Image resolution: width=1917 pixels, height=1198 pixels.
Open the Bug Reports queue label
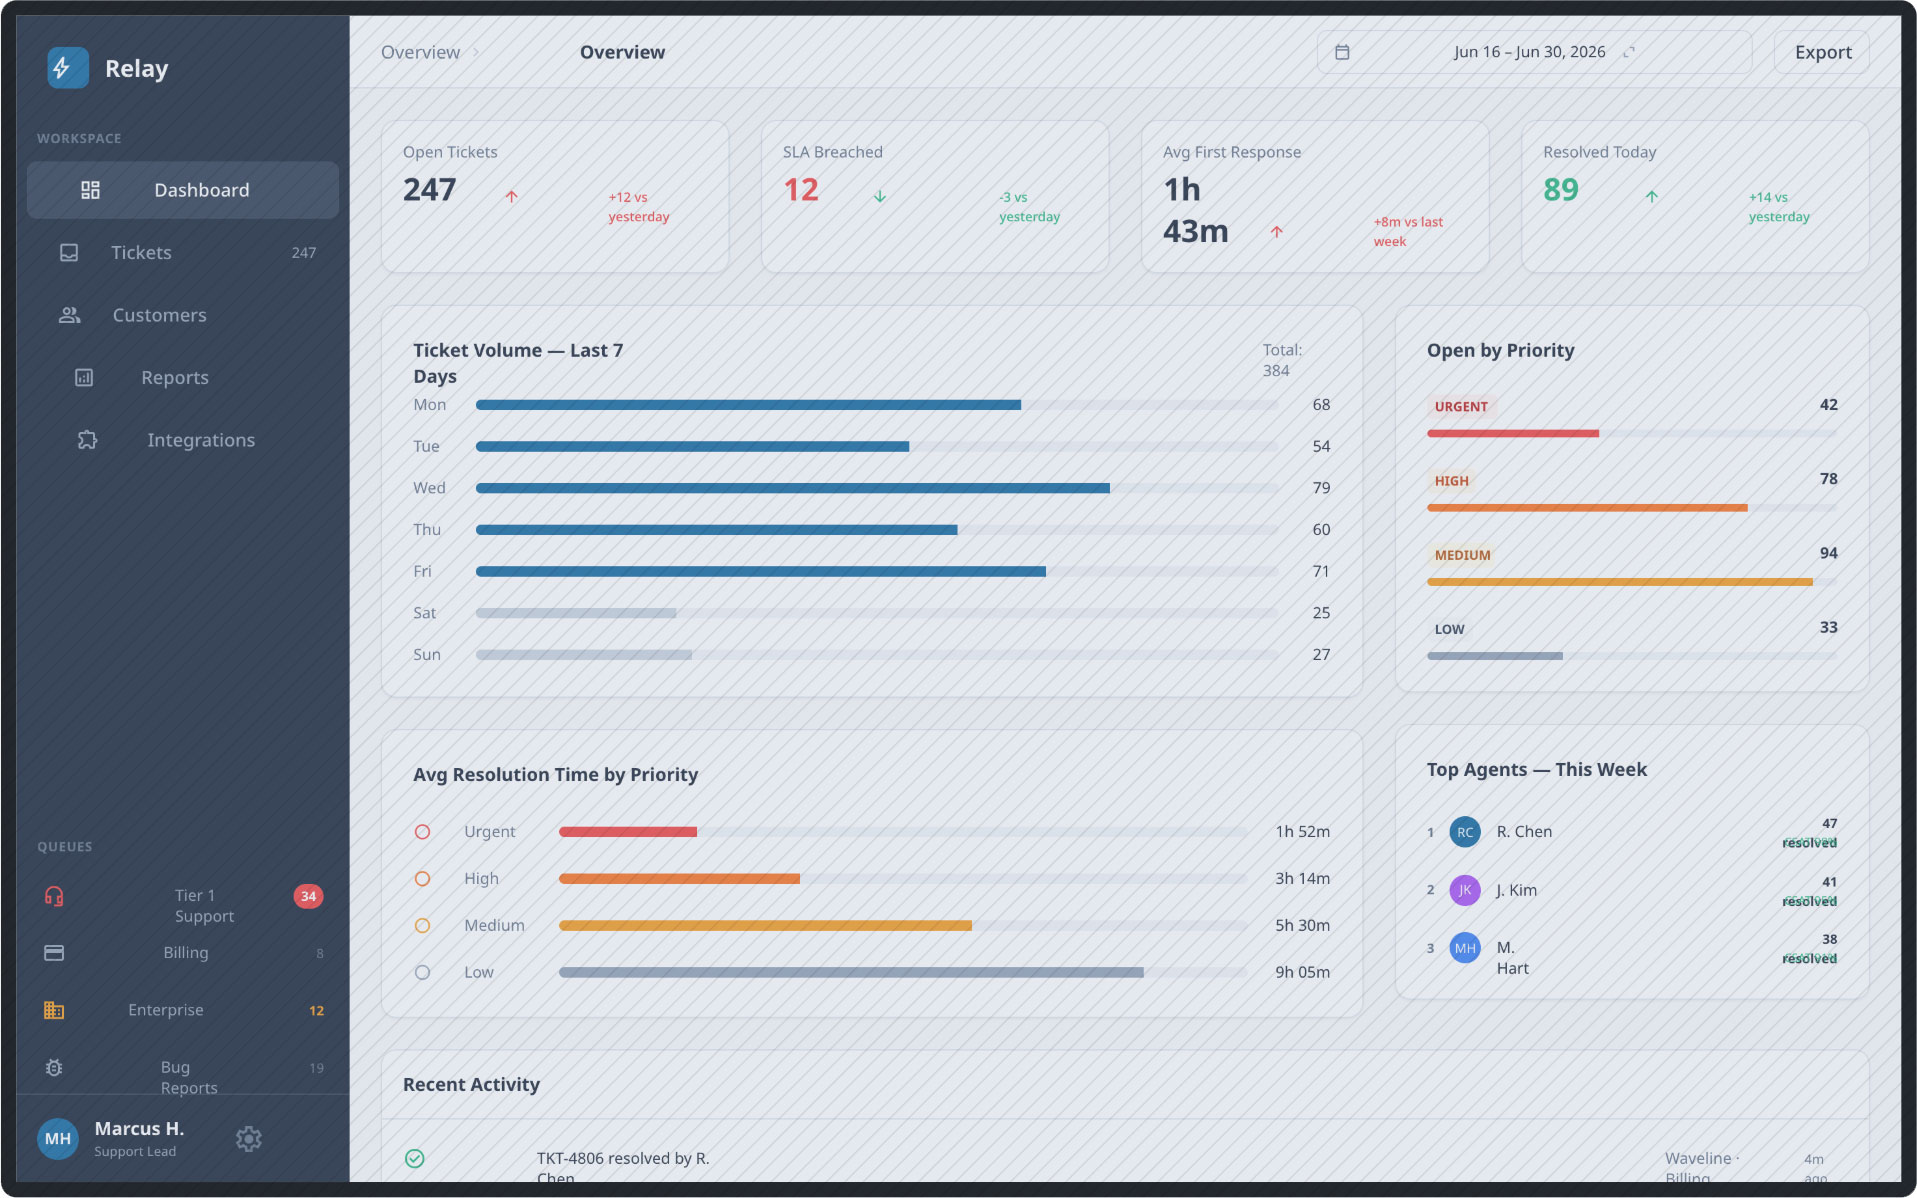189,1078
